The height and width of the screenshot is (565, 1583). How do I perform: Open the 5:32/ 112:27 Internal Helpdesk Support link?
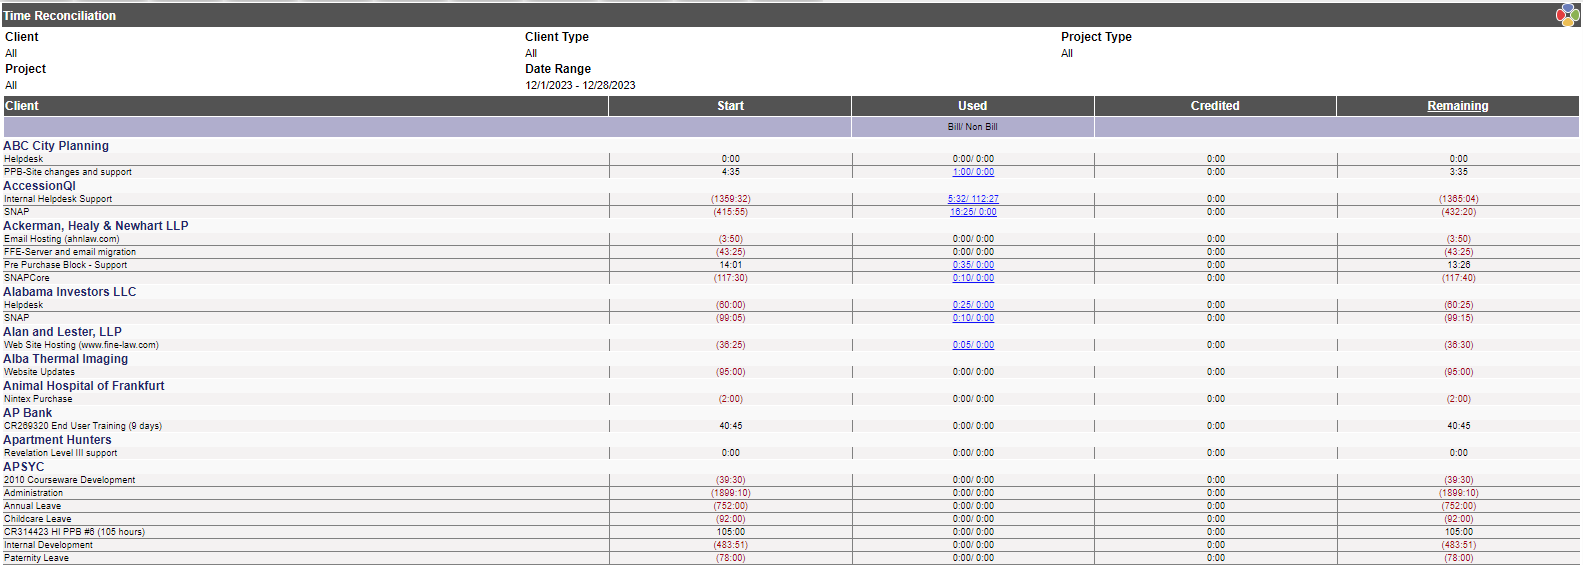click(973, 199)
